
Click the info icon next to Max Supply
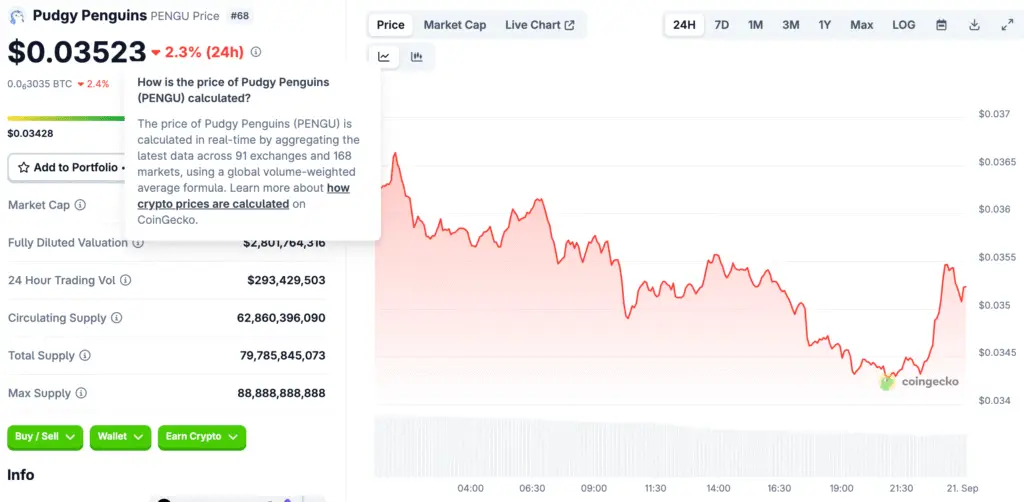[81, 394]
